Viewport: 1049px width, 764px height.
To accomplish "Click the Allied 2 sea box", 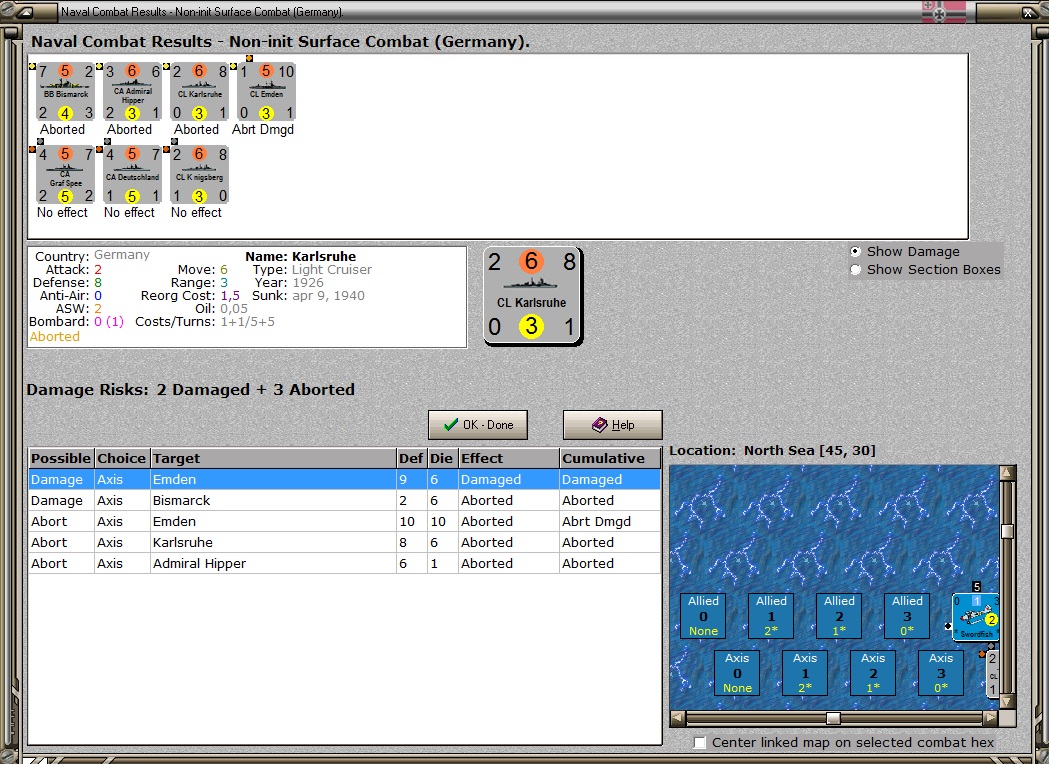I will click(839, 615).
